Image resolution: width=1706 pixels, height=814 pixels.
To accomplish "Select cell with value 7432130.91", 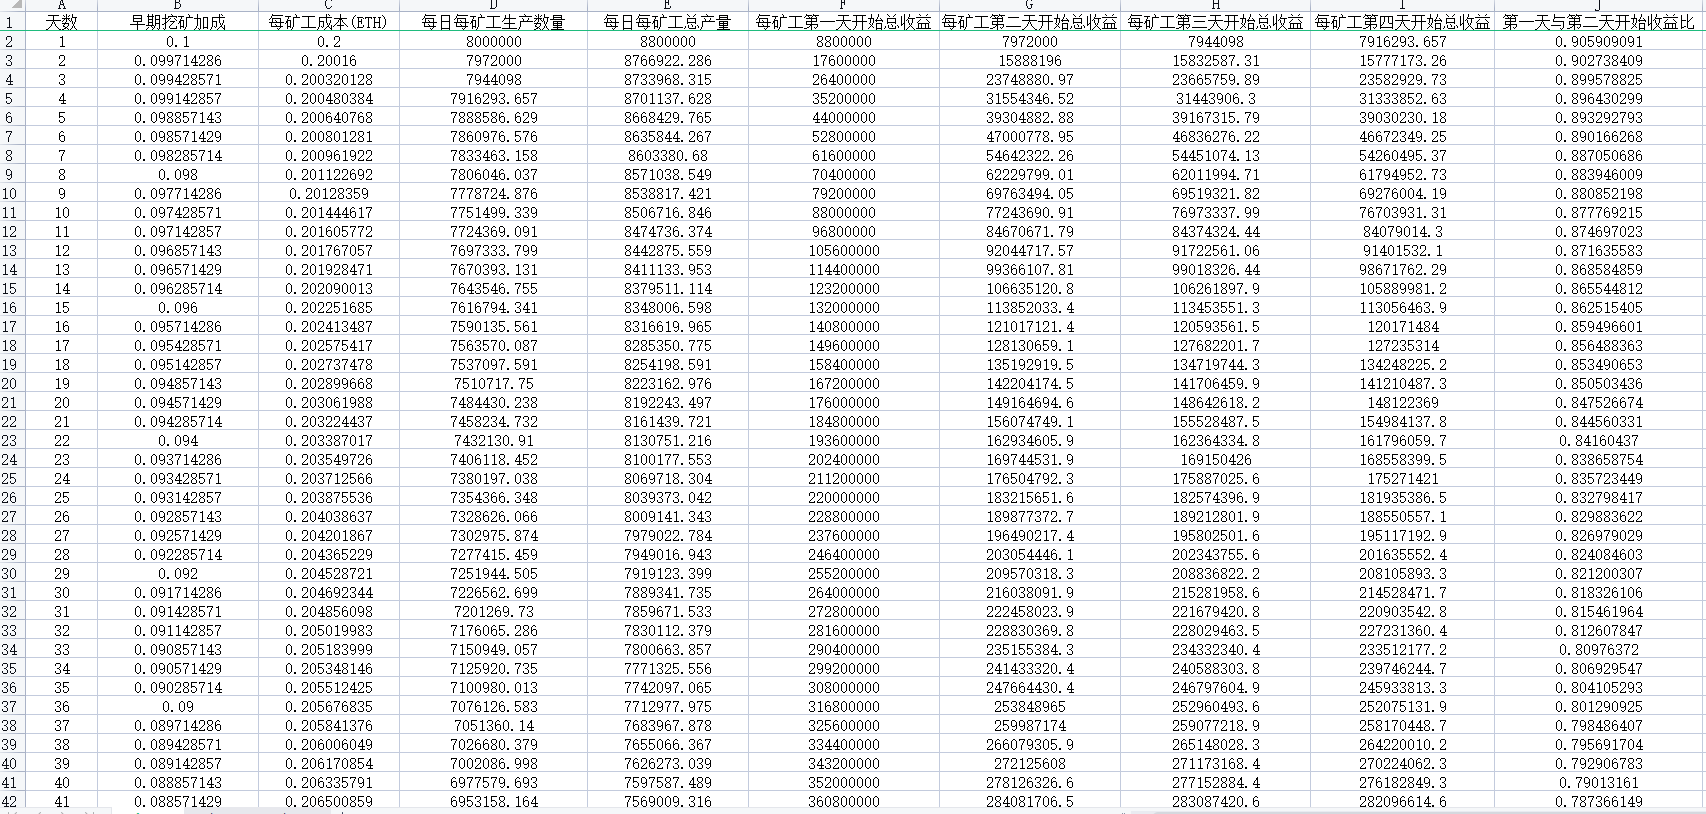I will point(493,440).
